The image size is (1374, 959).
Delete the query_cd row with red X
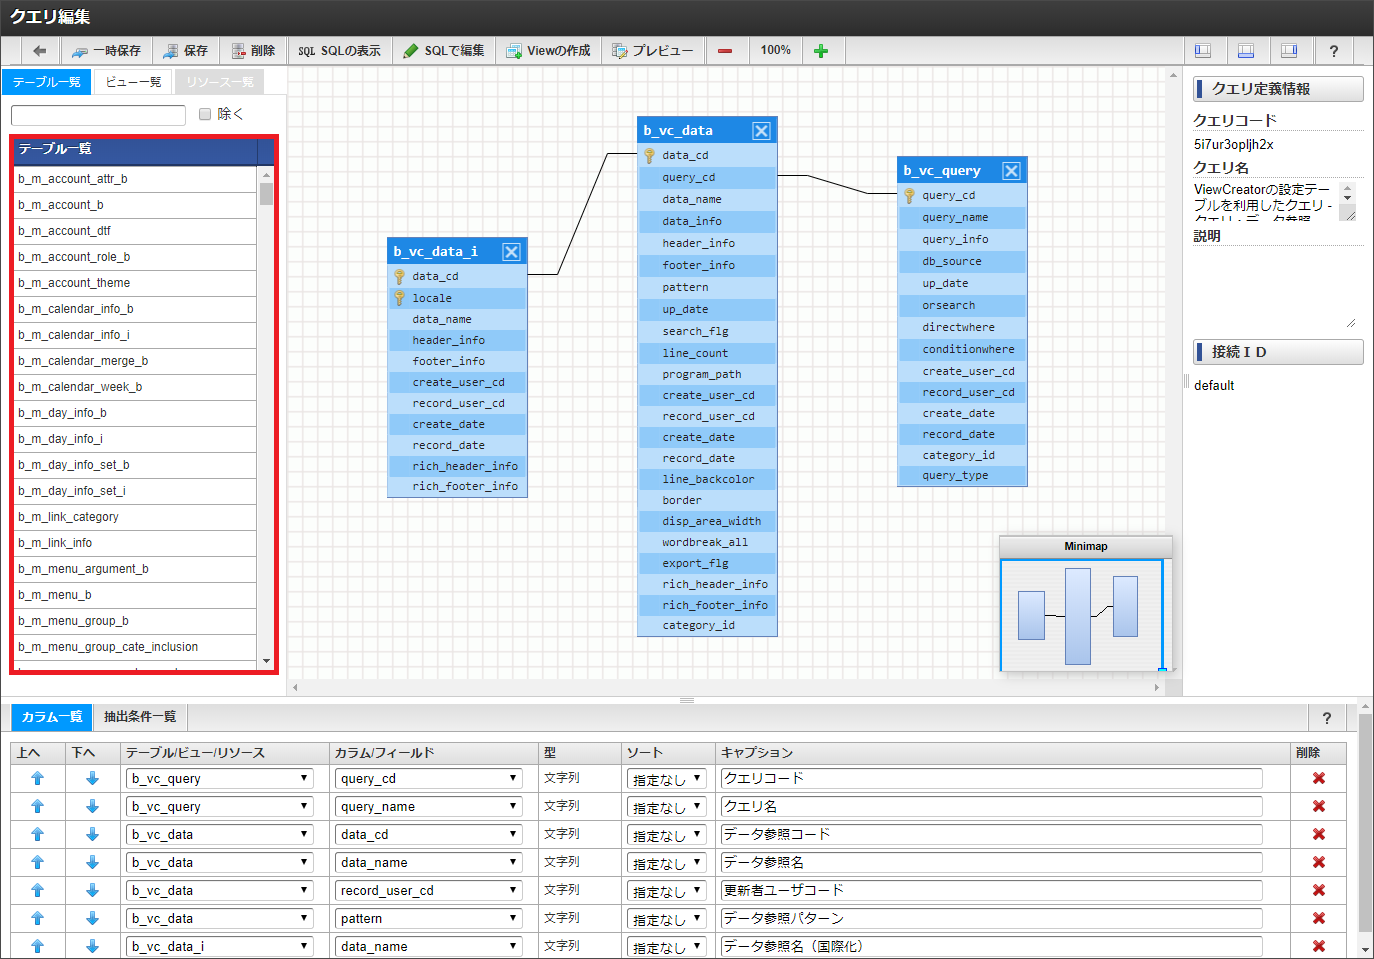pos(1319,778)
